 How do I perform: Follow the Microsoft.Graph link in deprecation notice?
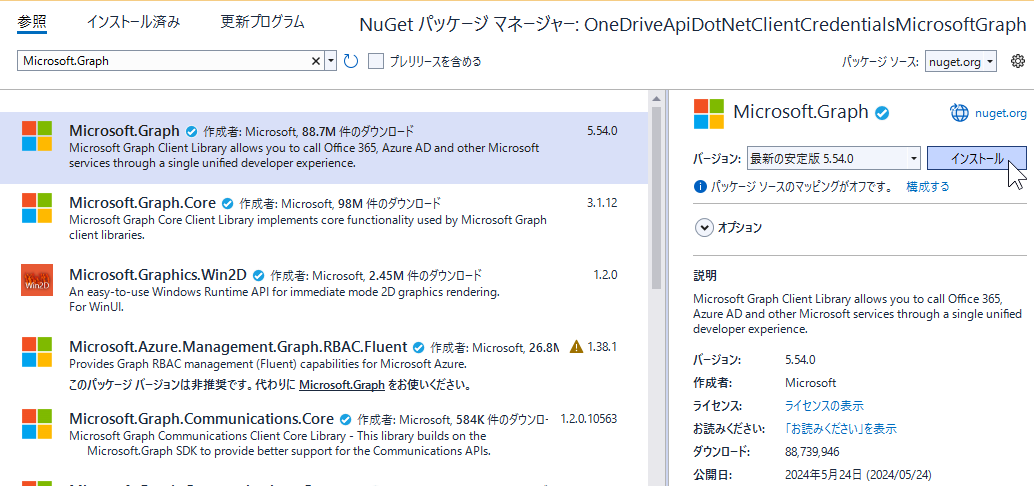click(342, 384)
